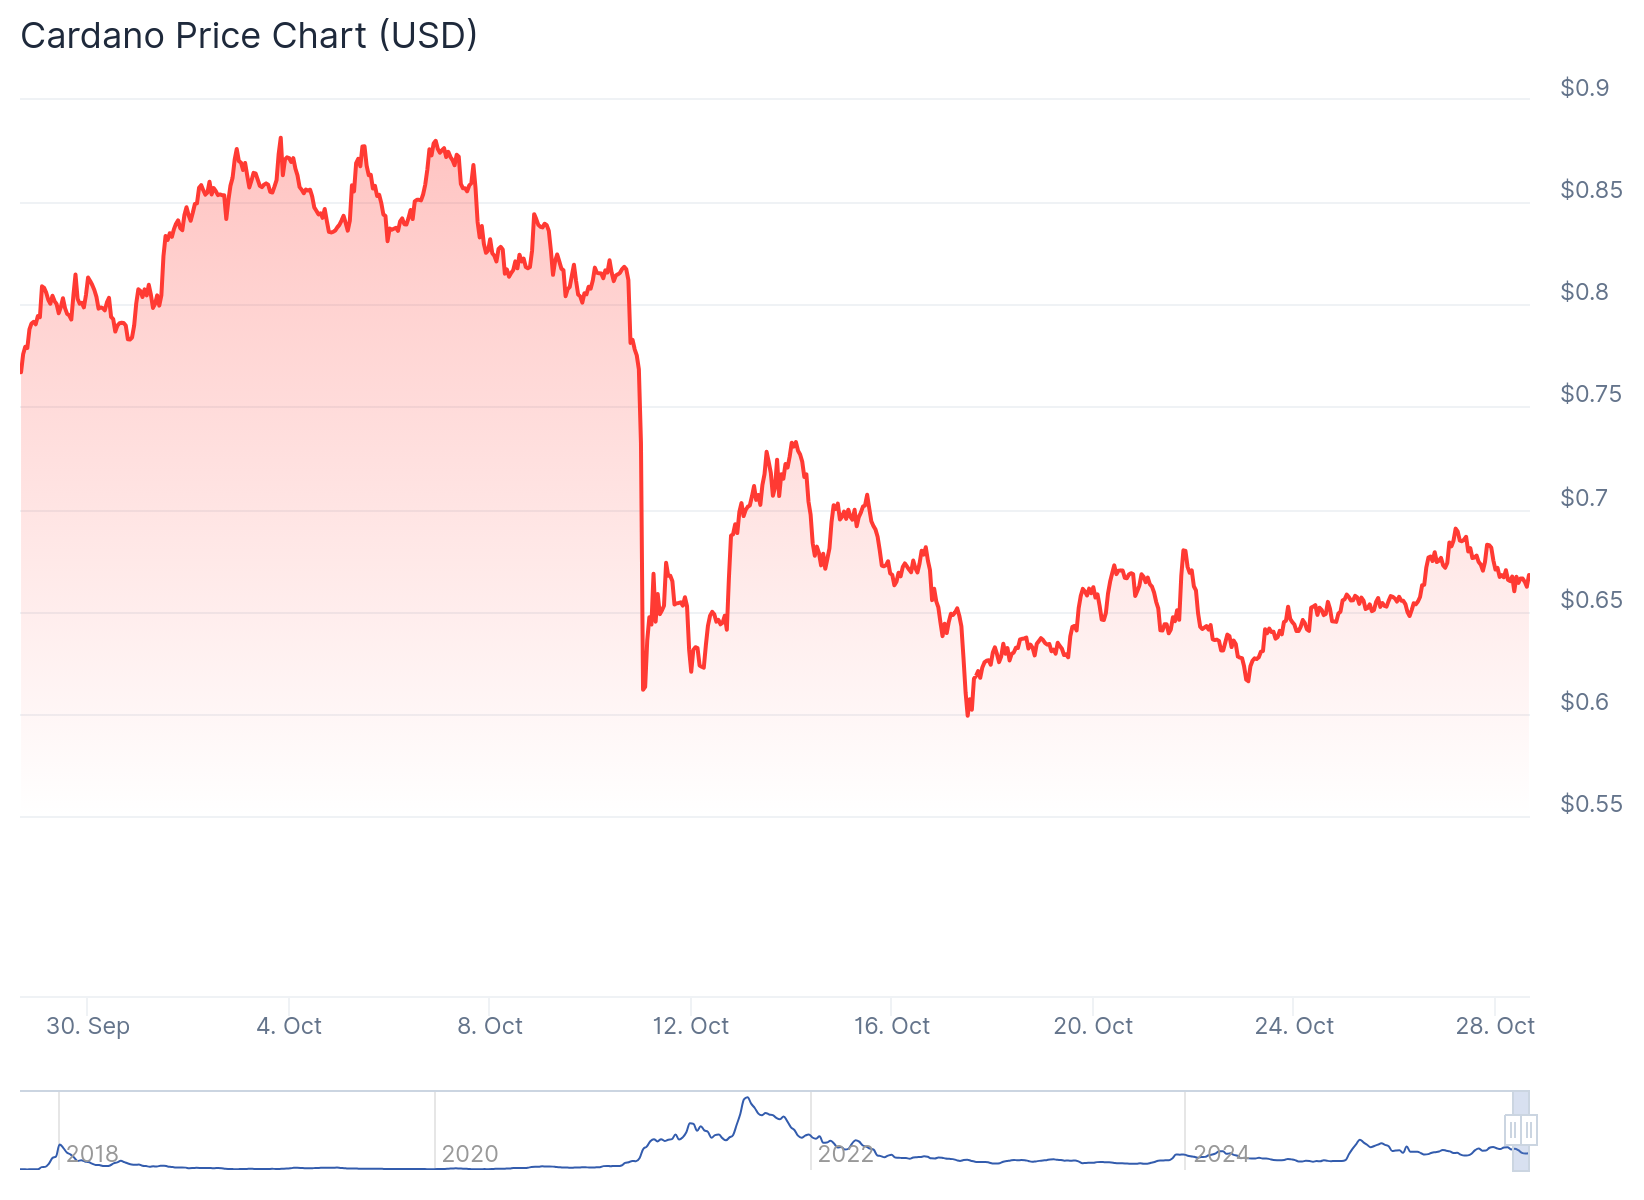Click the left navigator range handle

tap(1514, 1130)
